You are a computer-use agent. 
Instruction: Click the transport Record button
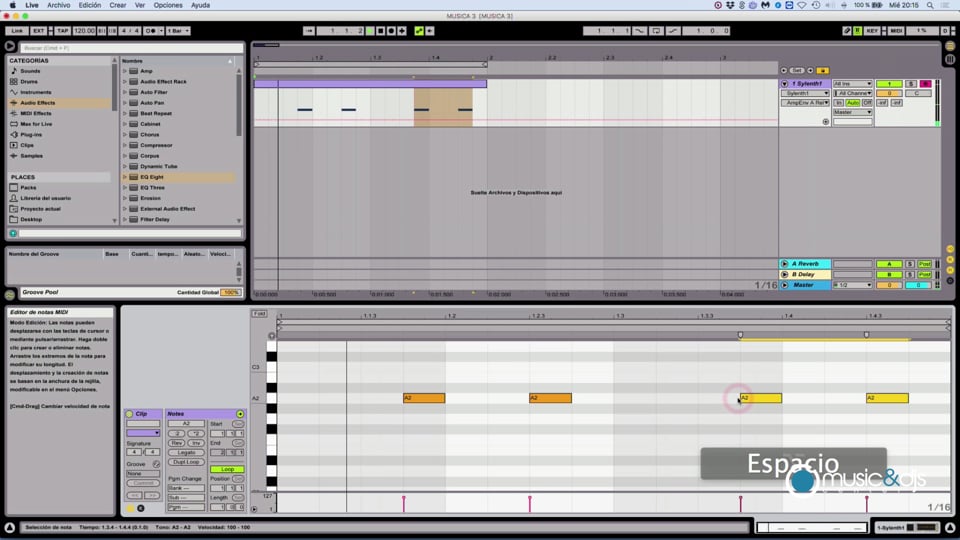point(391,31)
